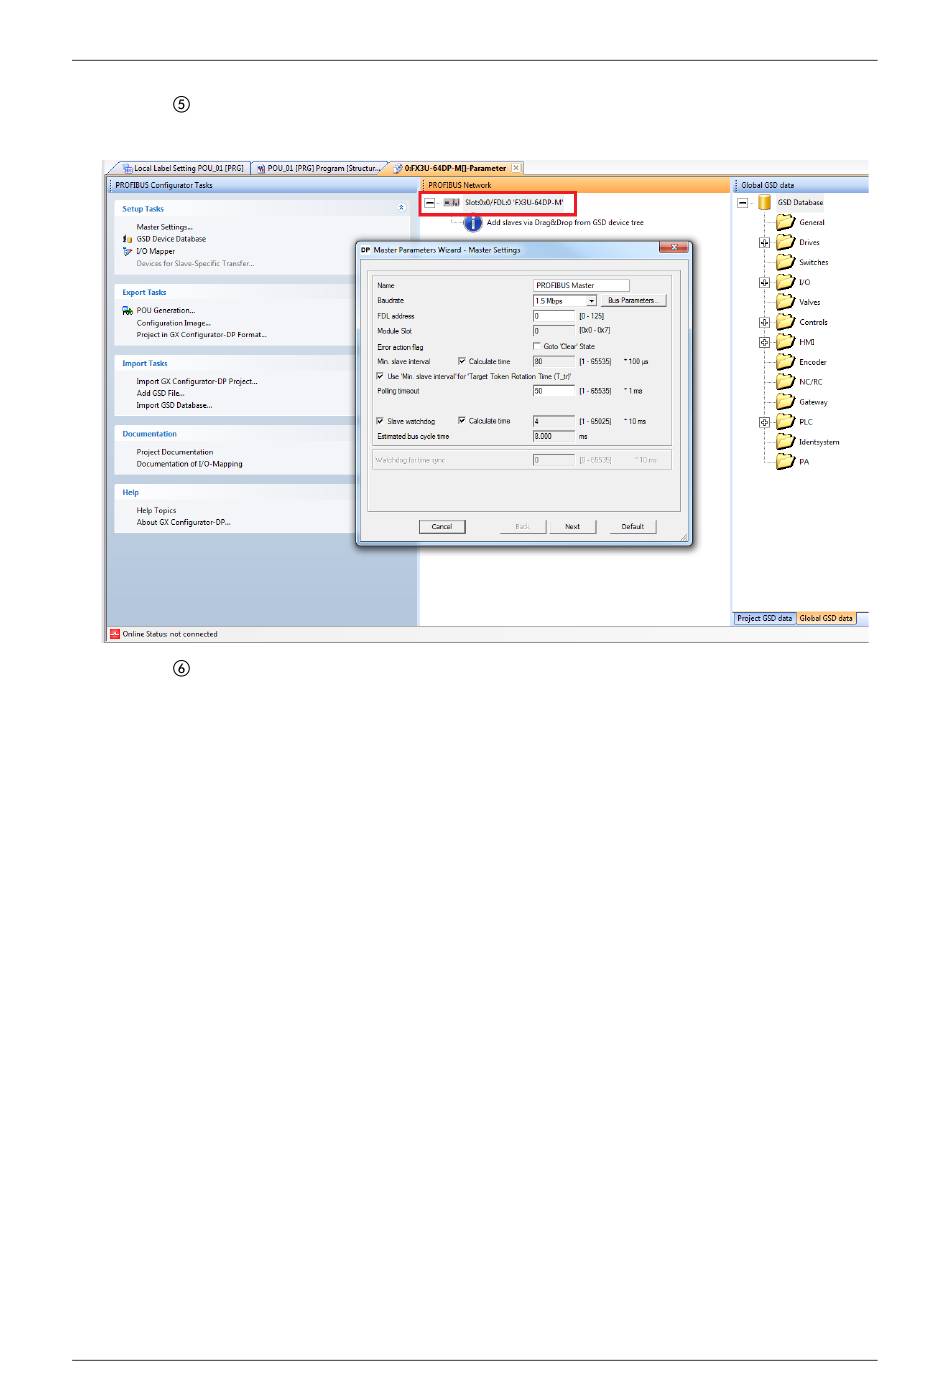Expand the PLC folder node

pyautogui.click(x=764, y=422)
